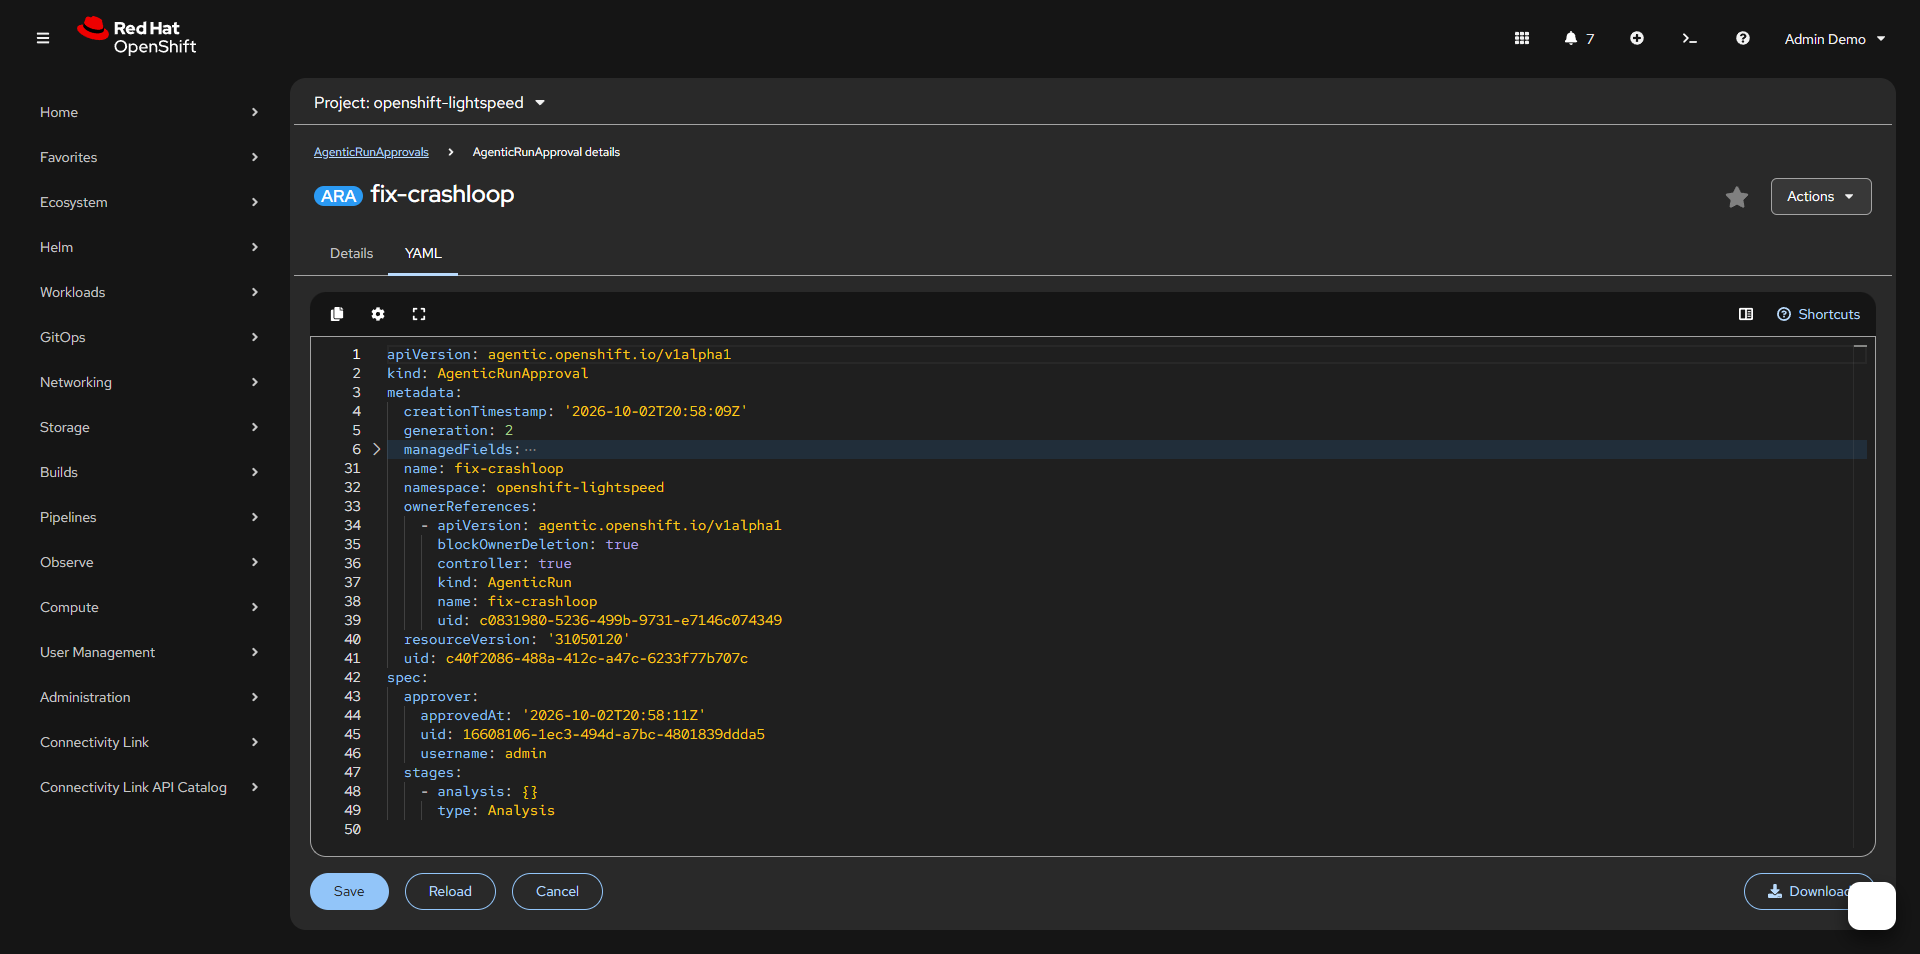
Task: Click the editor minimap scrollbar
Action: (x=1860, y=595)
